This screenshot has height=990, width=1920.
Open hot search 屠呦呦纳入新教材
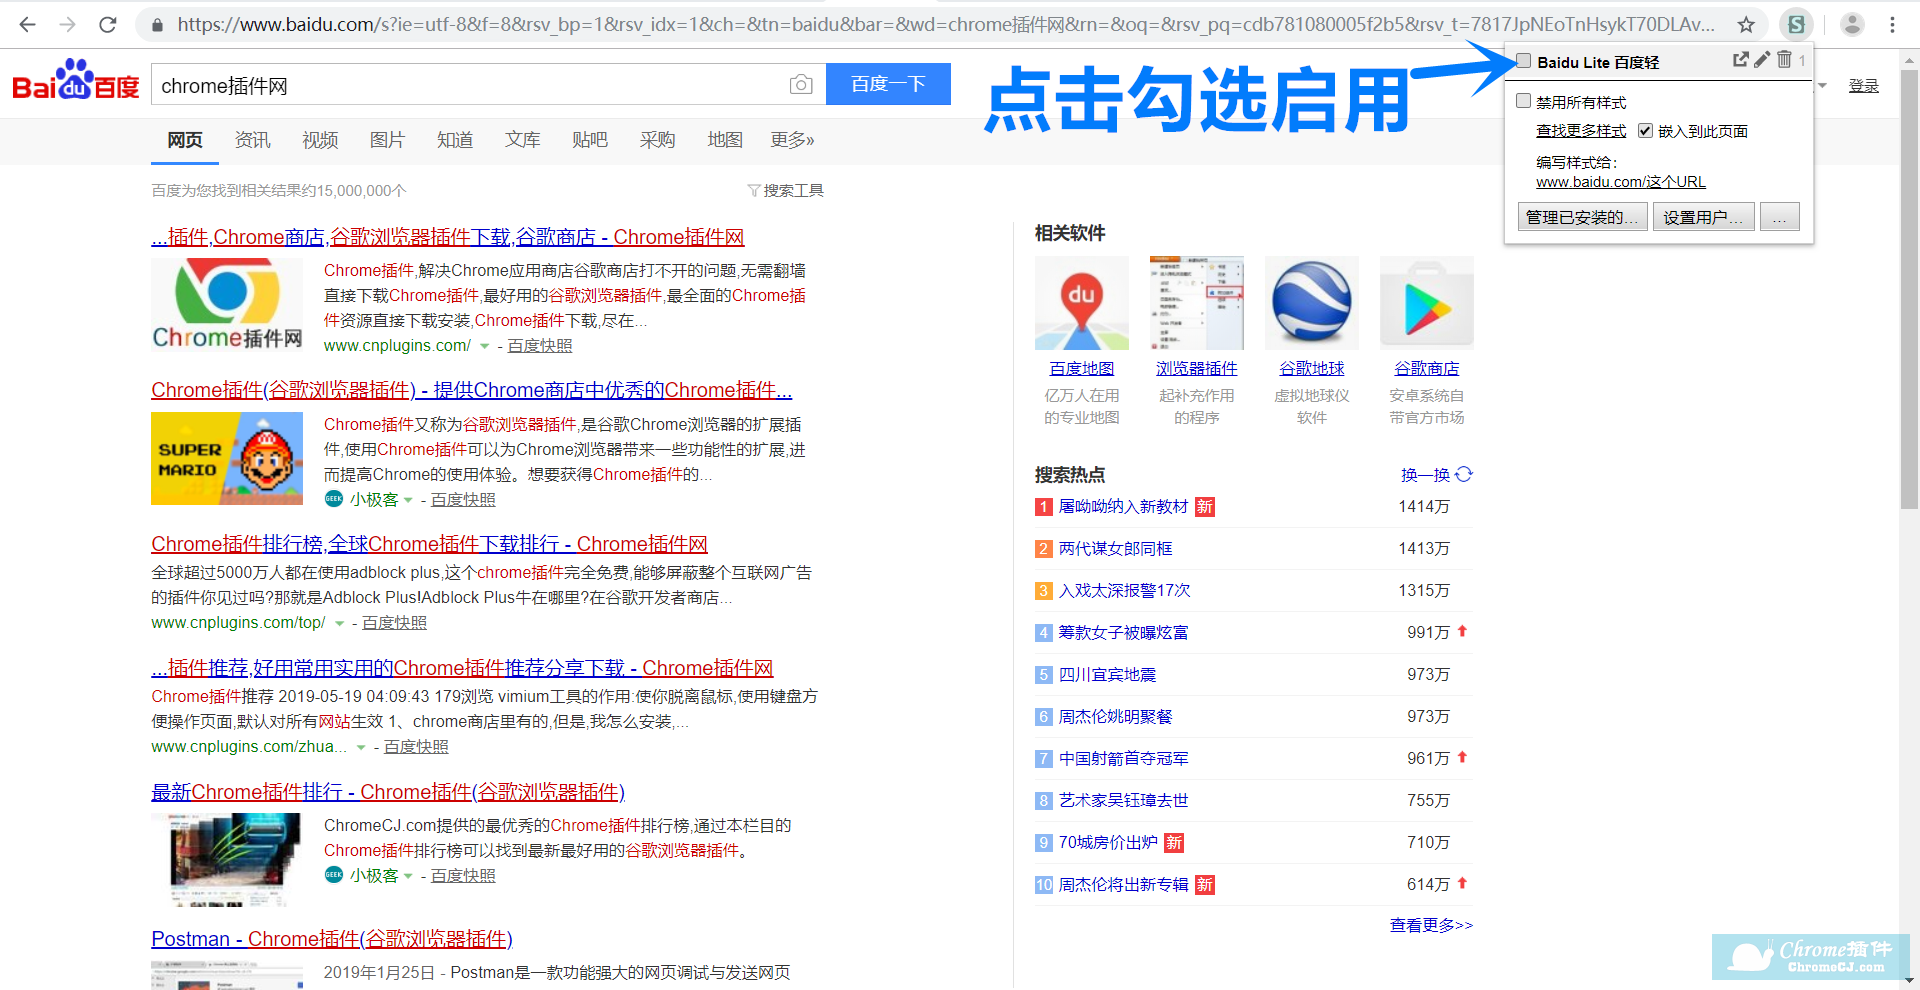[1123, 507]
